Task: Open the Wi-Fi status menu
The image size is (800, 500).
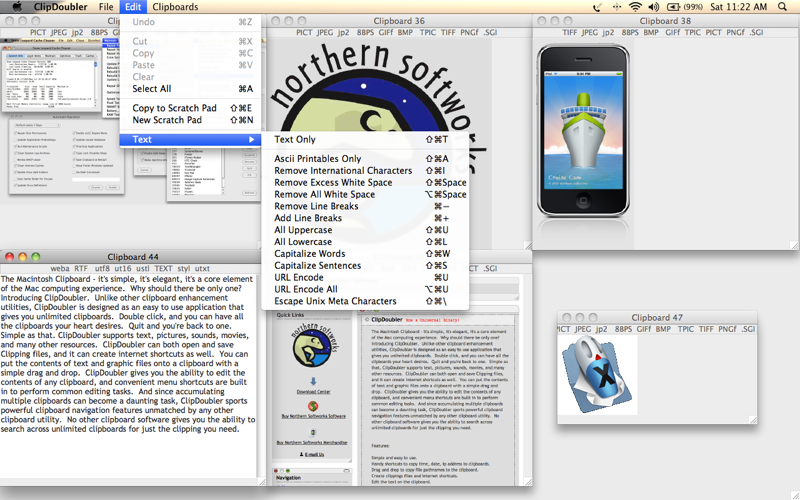Action: [x=635, y=7]
